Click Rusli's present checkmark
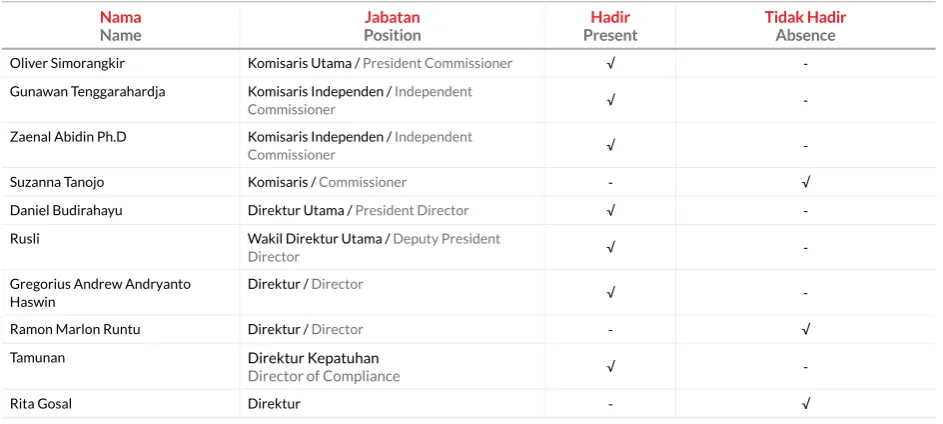 (x=610, y=248)
